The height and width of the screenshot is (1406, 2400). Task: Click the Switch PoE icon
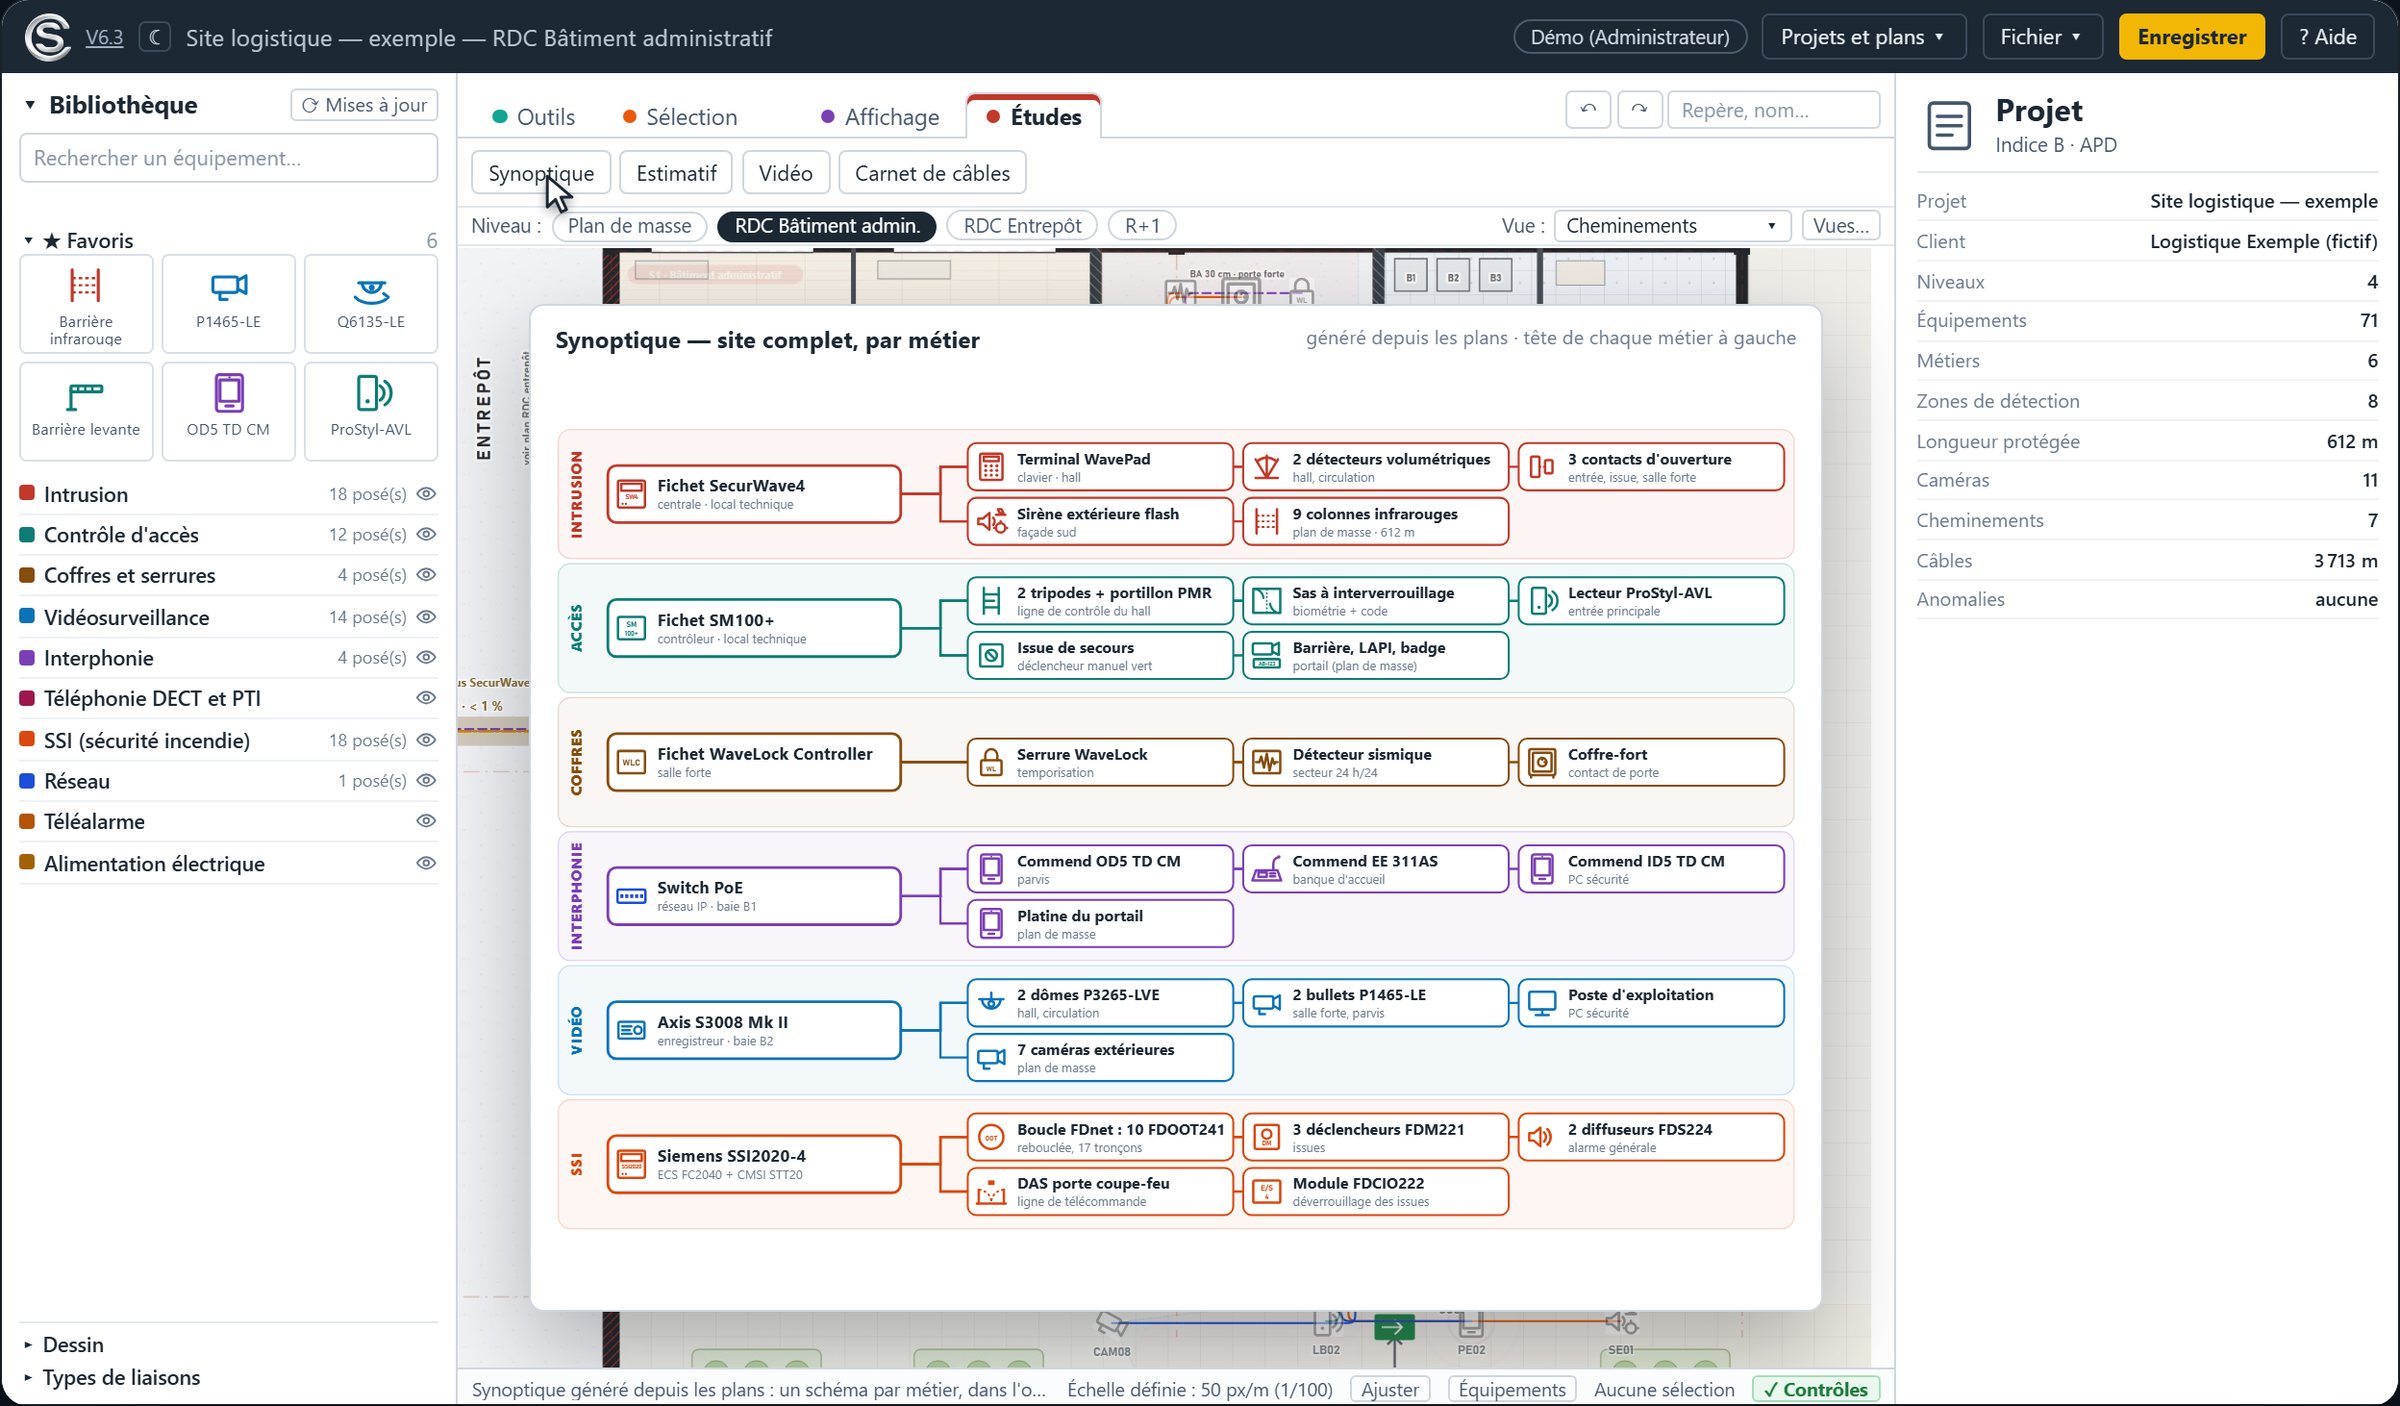click(x=631, y=896)
